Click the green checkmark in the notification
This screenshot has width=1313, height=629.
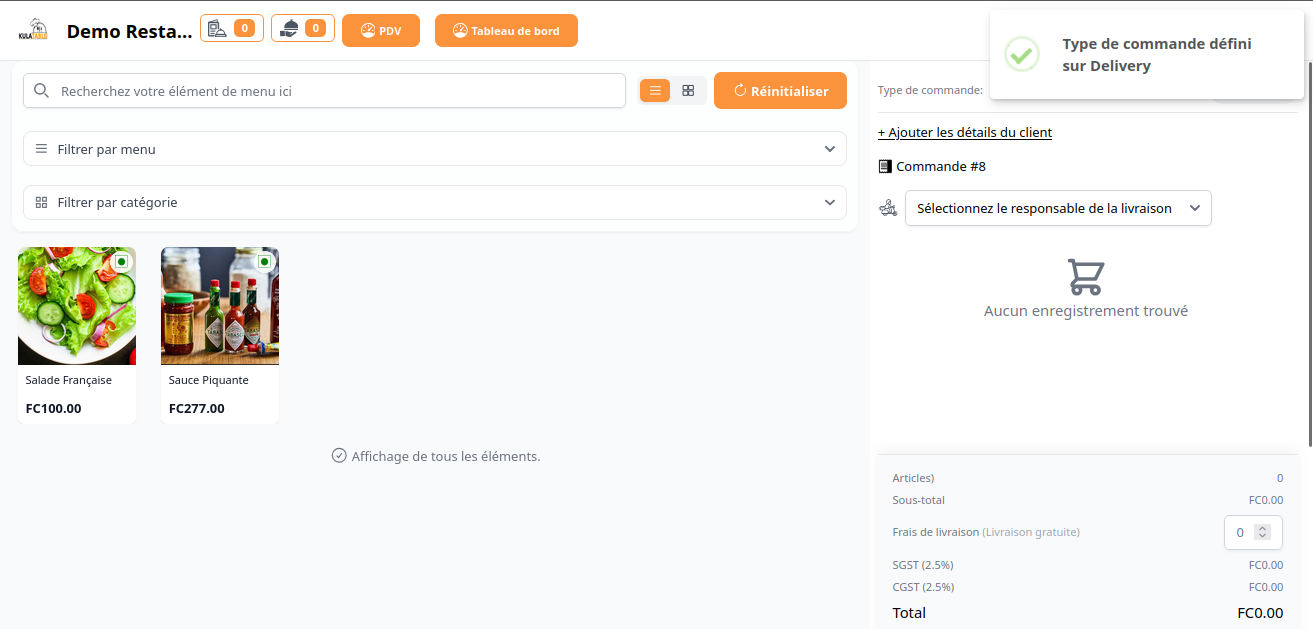1021,54
